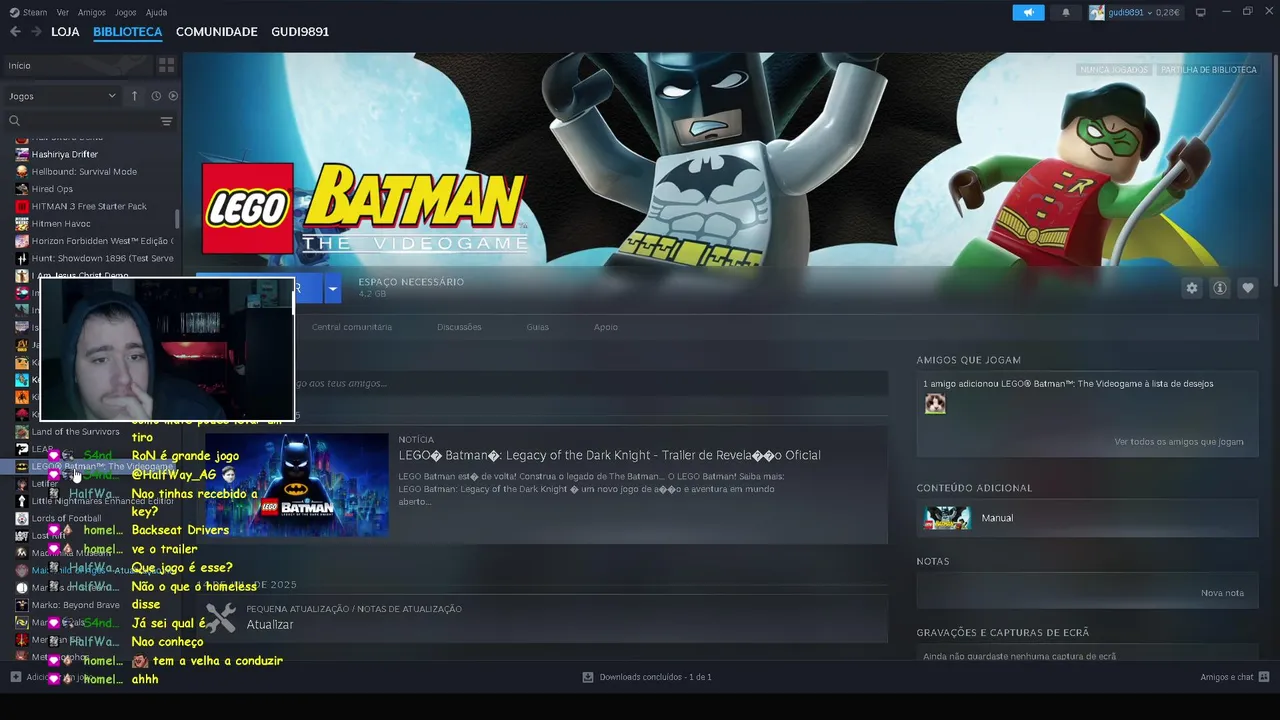Click the gudi9891 profile avatar
This screenshot has width=1280, height=720.
point(1097,12)
